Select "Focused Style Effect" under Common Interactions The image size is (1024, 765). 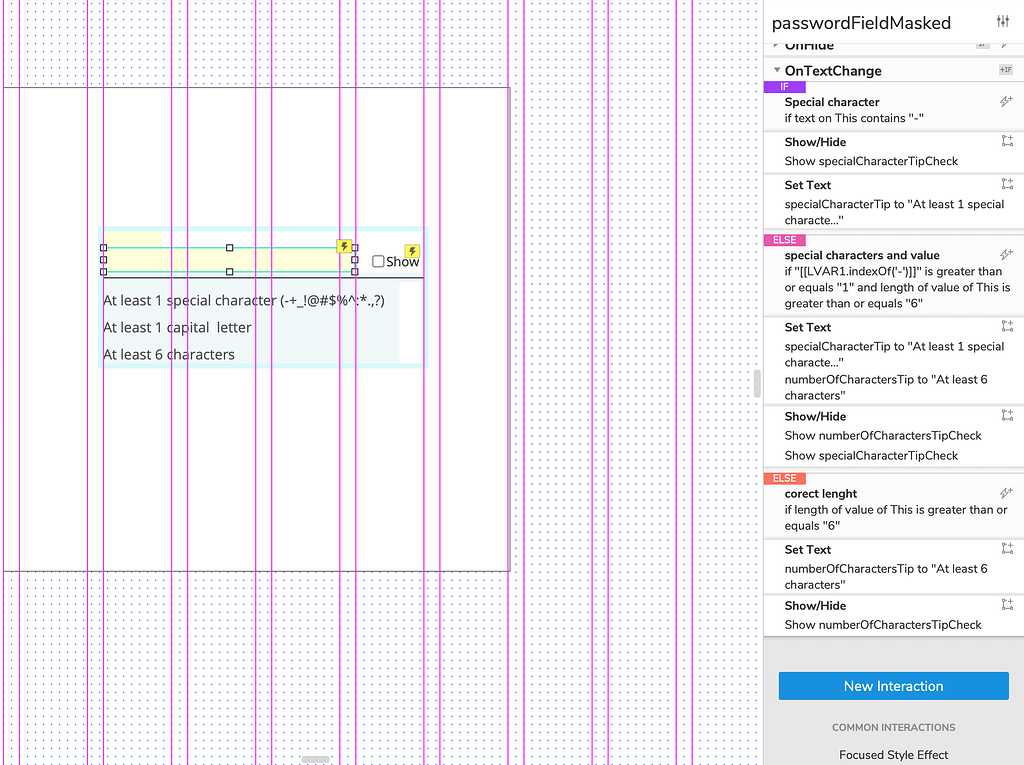coord(892,754)
